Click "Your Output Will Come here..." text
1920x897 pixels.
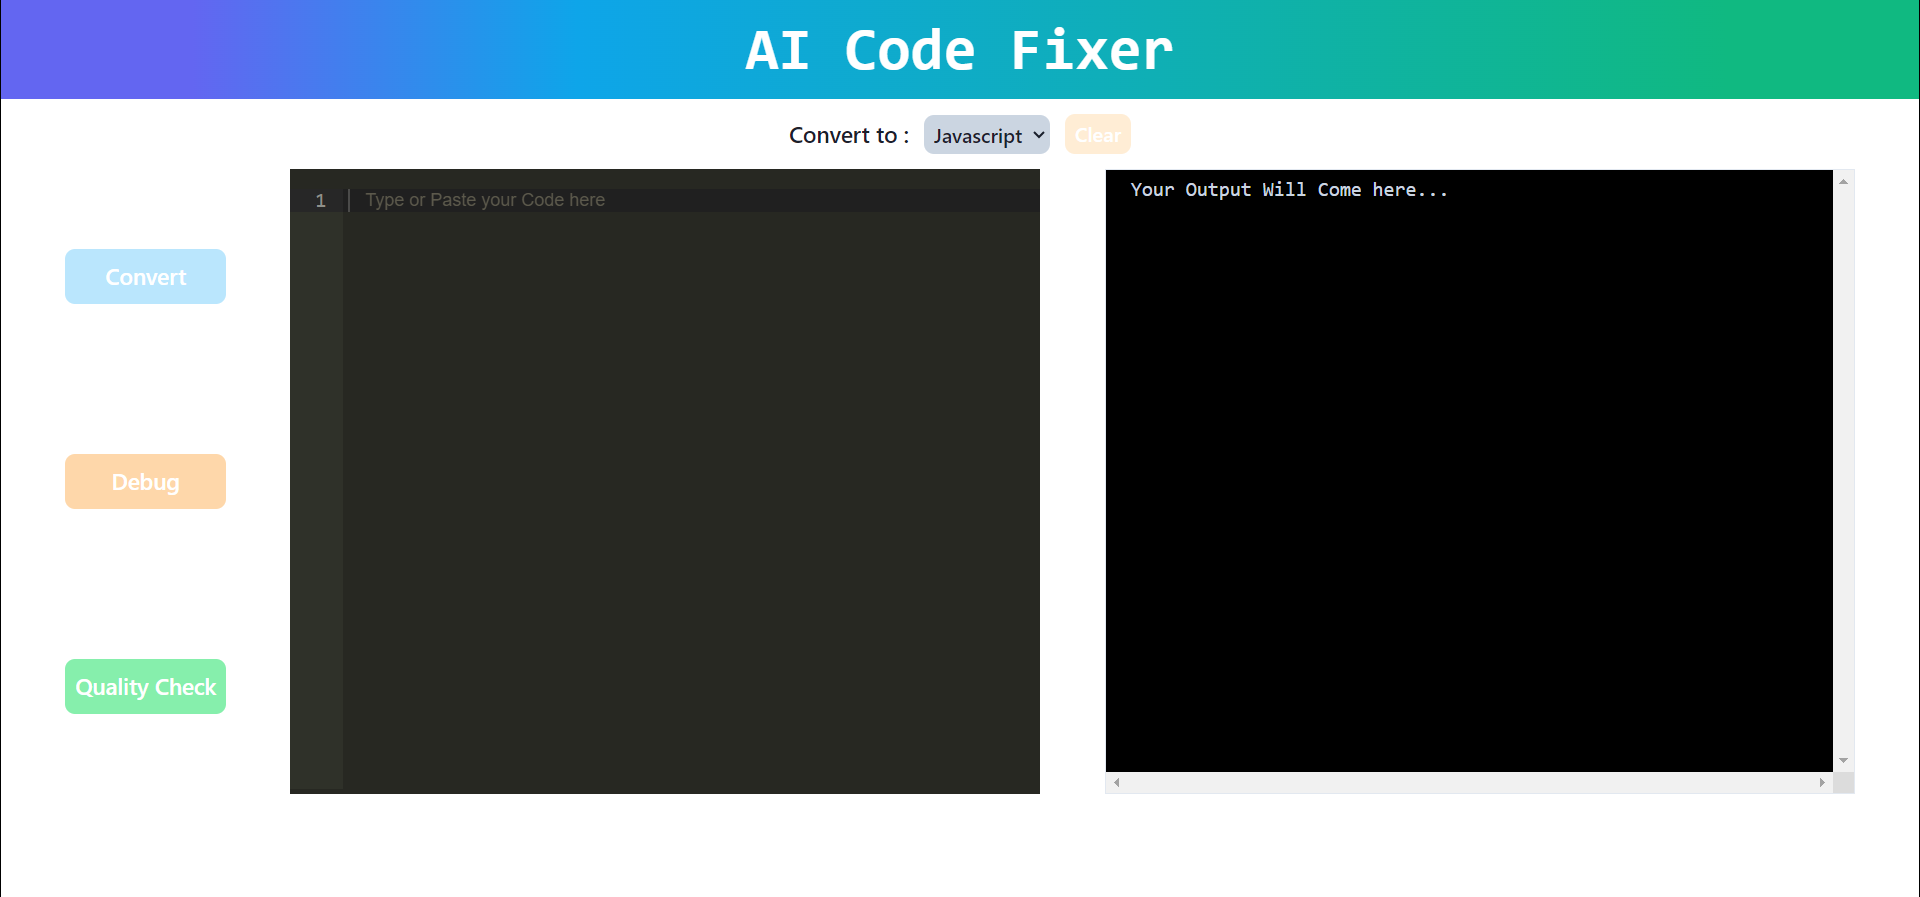(x=1289, y=190)
